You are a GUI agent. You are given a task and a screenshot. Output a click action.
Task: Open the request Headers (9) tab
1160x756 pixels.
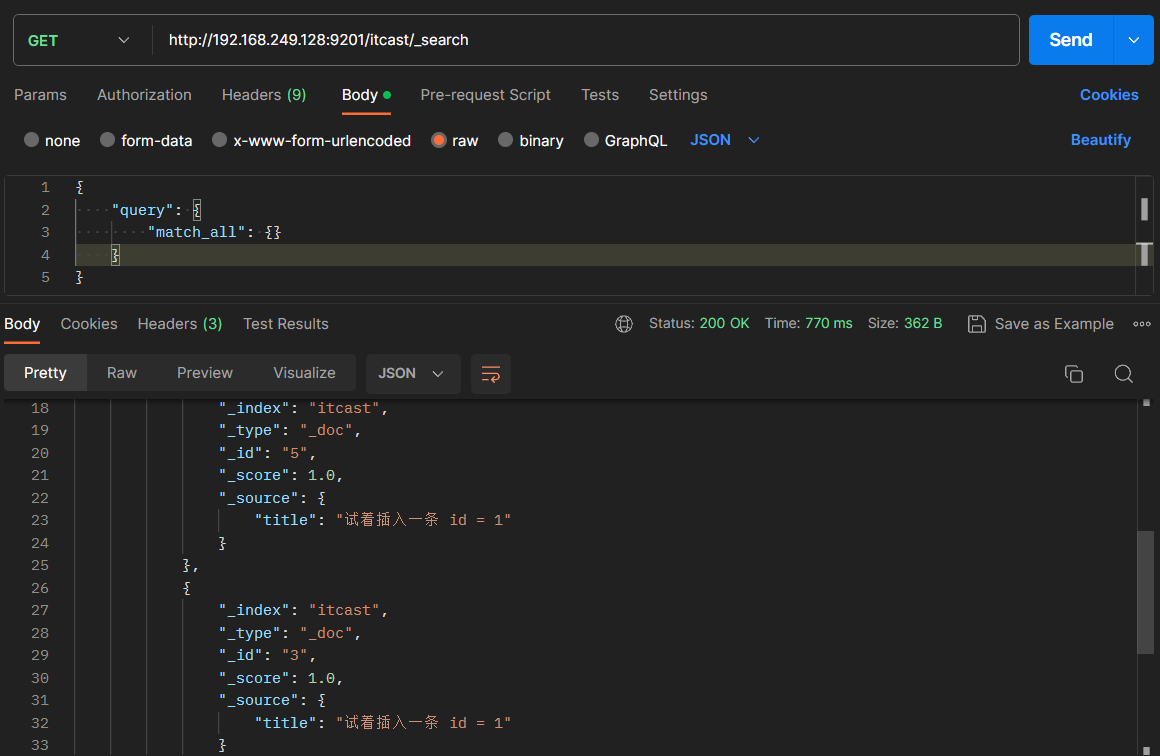point(264,95)
